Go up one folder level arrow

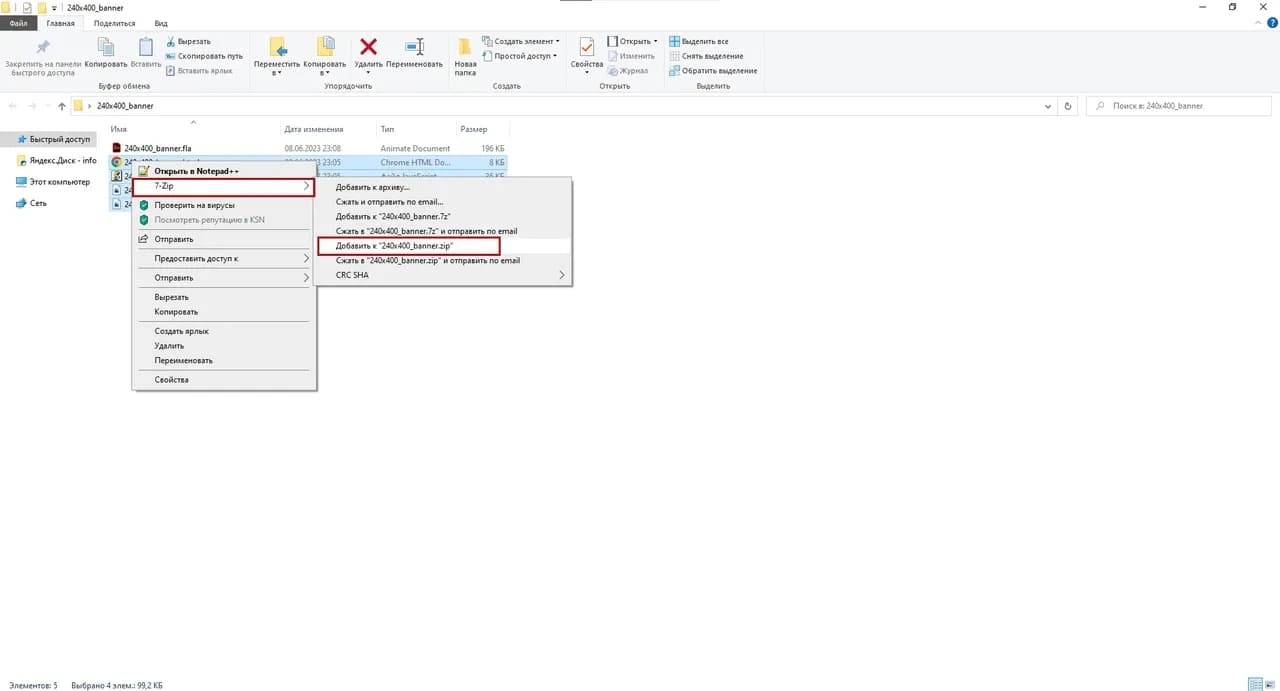[x=61, y=106]
